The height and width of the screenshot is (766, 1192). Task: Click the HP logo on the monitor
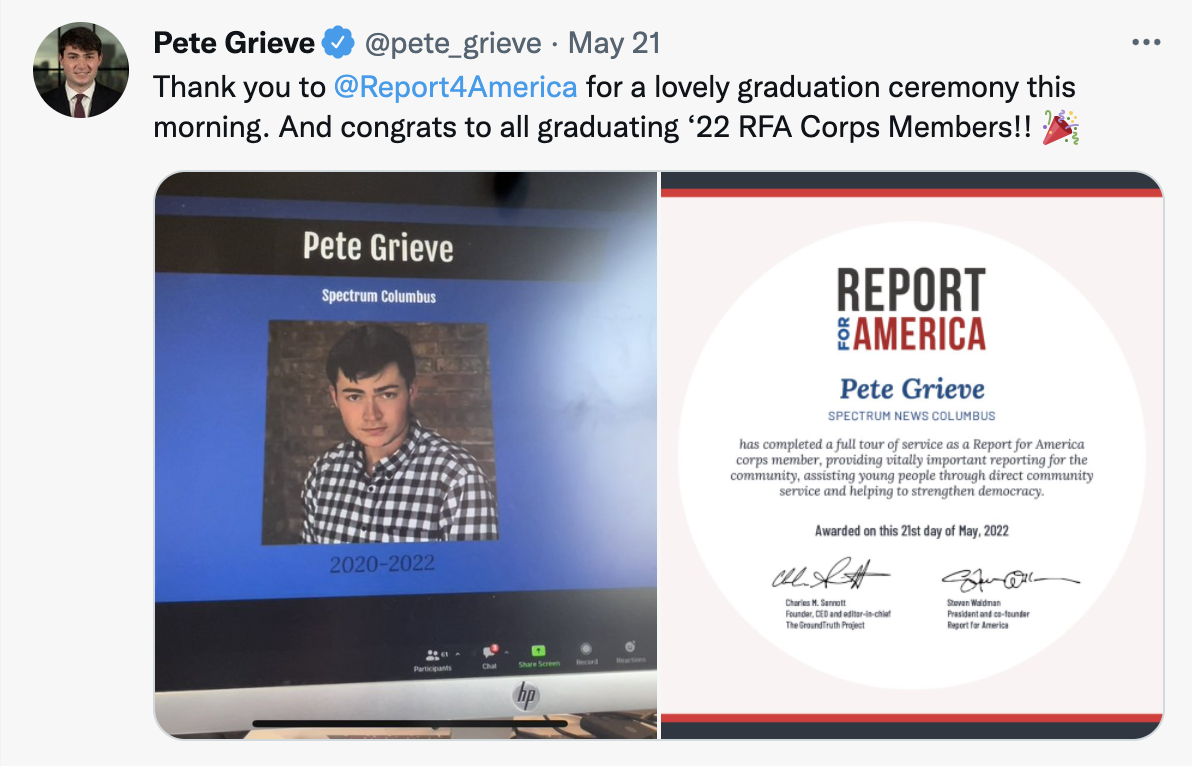pyautogui.click(x=526, y=694)
